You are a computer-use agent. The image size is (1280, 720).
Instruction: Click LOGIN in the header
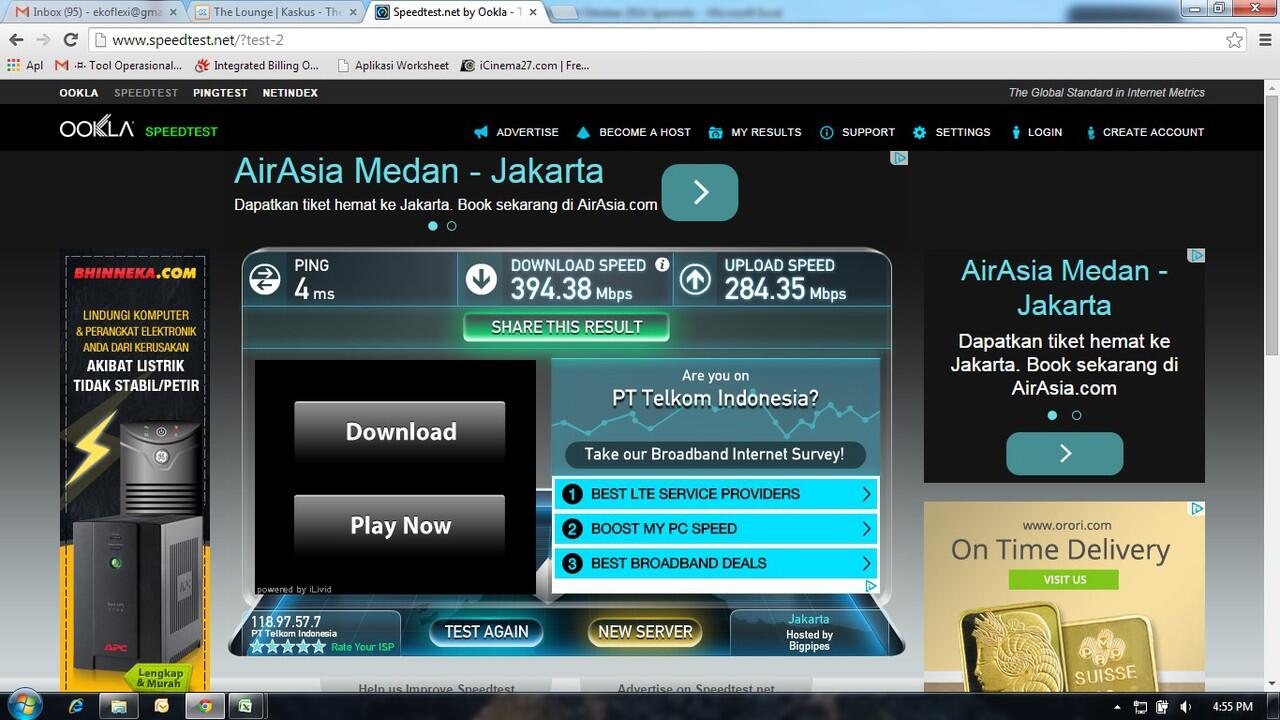1036,132
